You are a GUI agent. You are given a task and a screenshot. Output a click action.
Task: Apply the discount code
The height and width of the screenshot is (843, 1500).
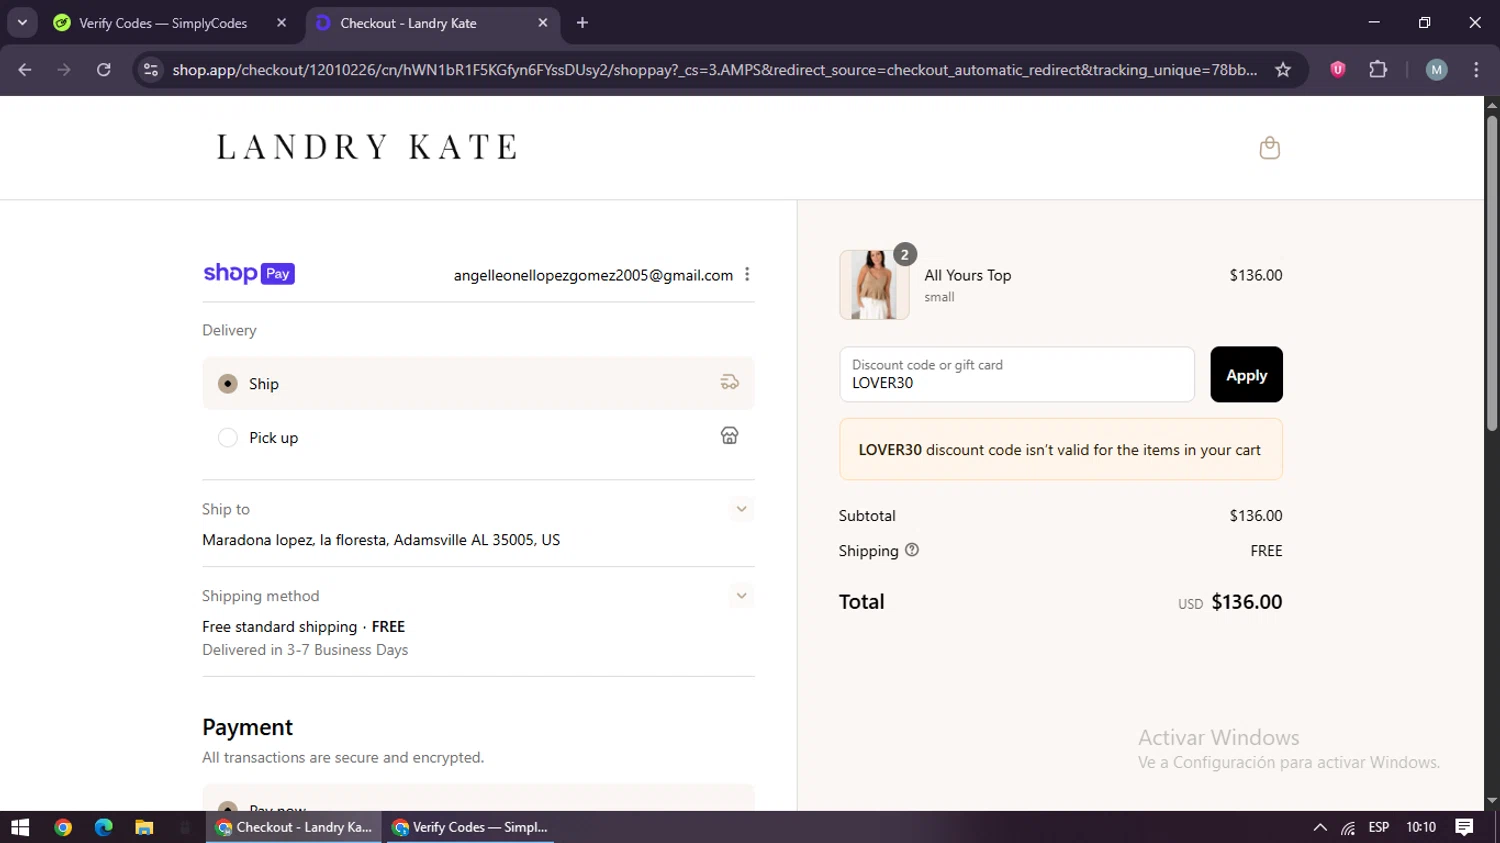[1246, 375]
